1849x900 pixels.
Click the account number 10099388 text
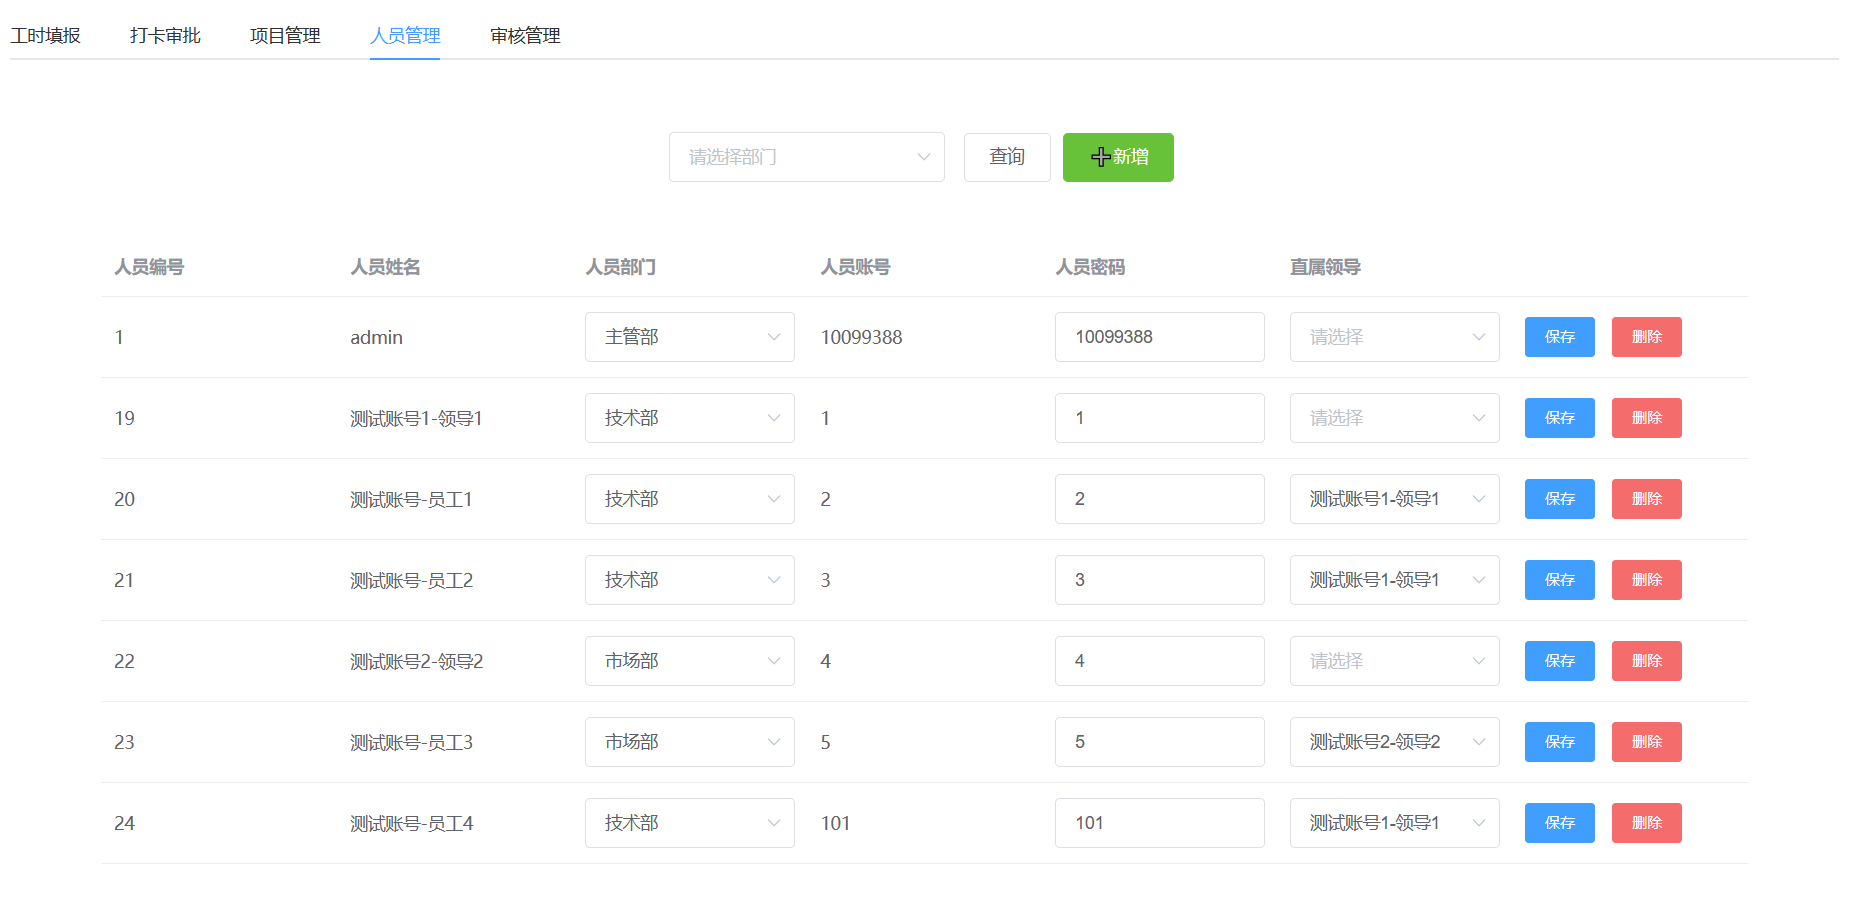(x=861, y=338)
